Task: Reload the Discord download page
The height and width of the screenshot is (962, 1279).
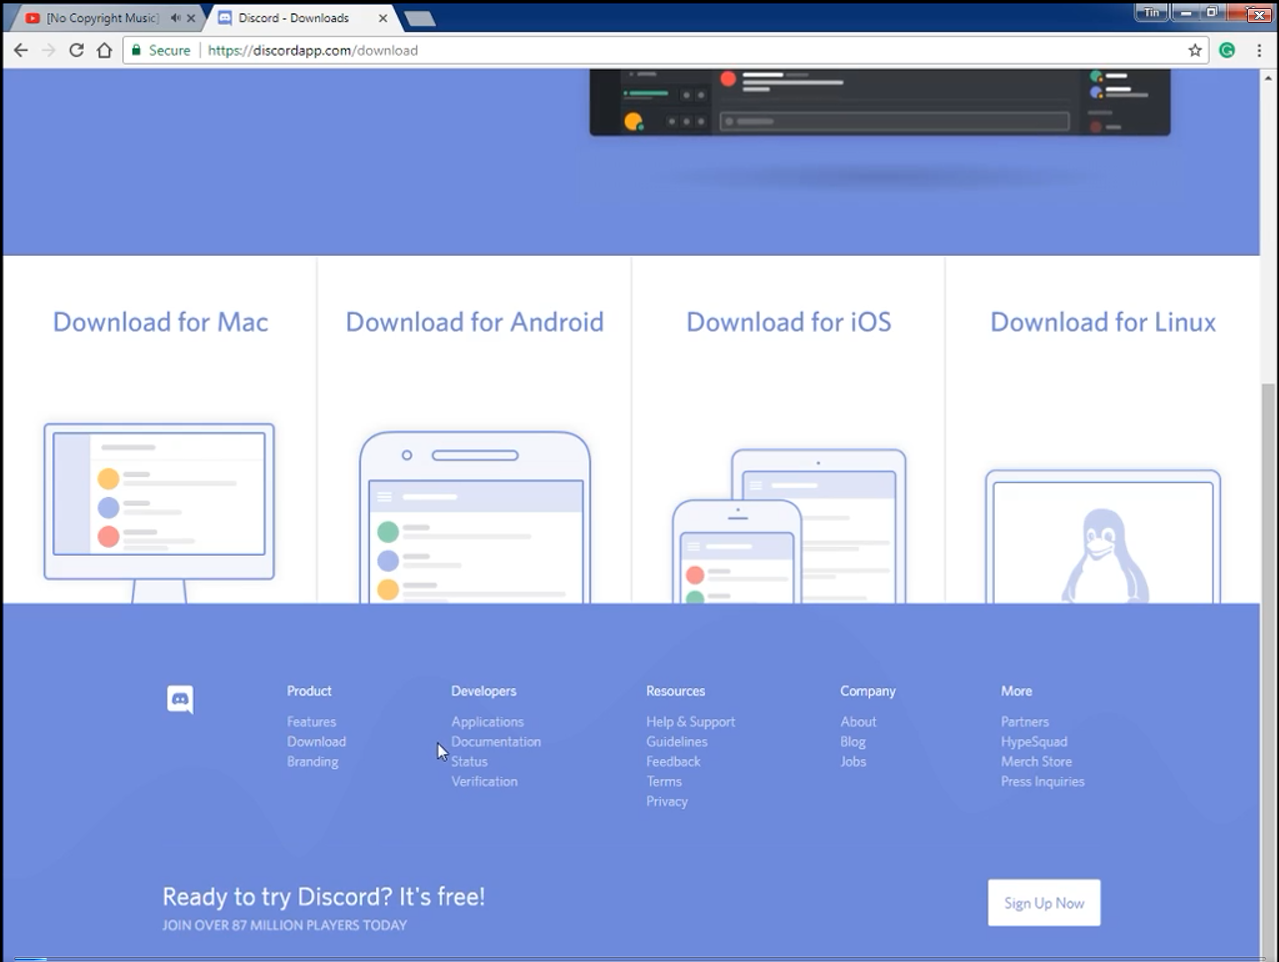Action: point(76,50)
